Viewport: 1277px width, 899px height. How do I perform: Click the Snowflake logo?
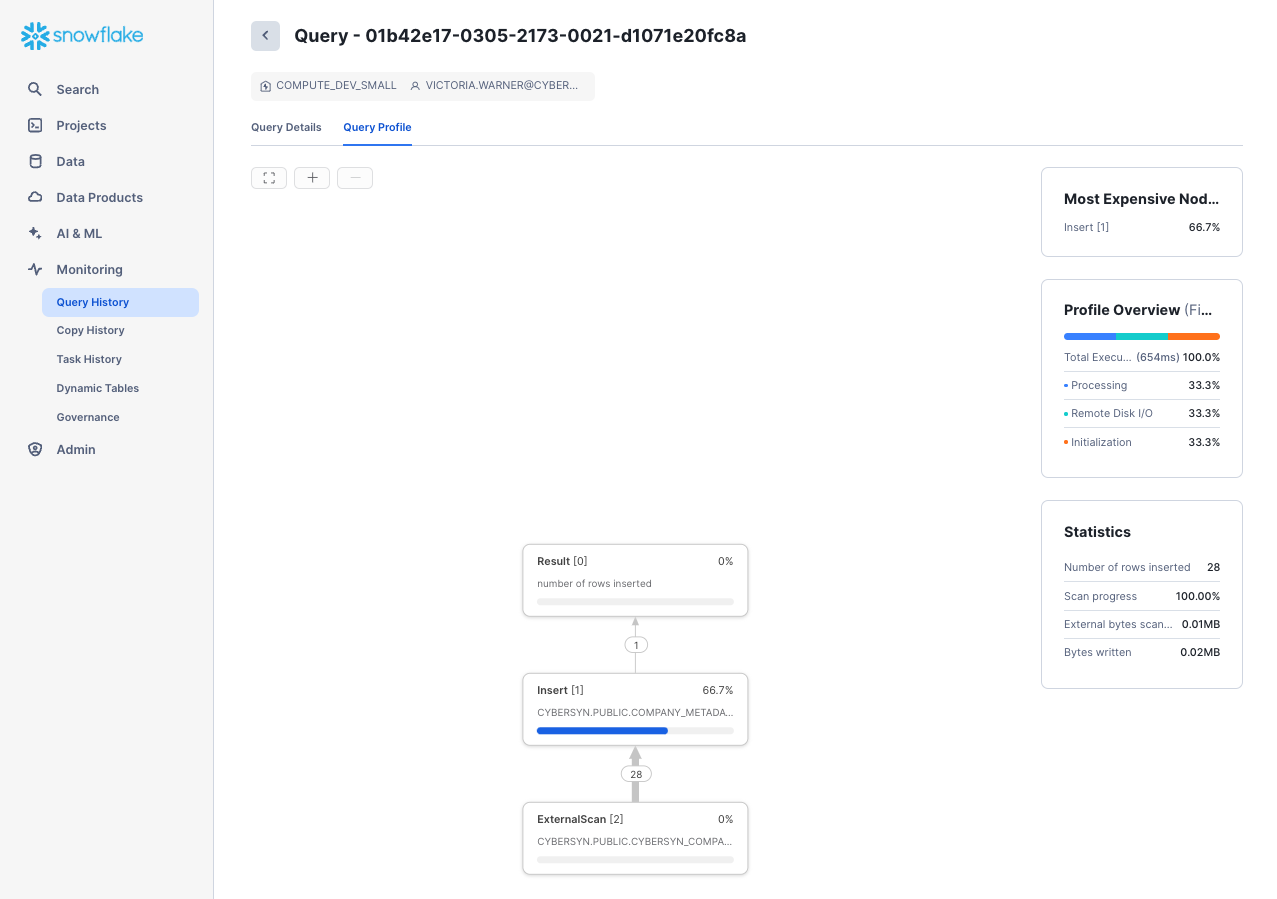point(82,36)
